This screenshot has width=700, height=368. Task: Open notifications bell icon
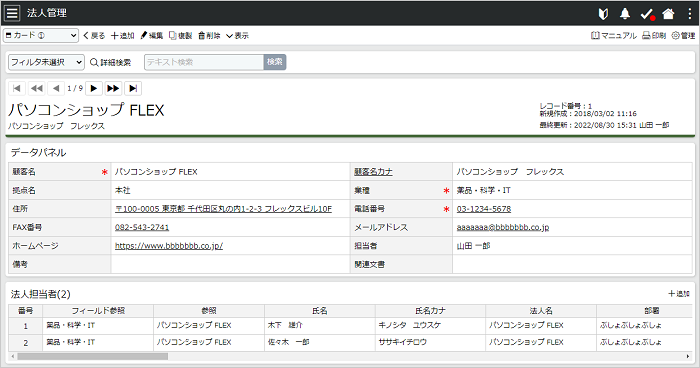point(625,14)
